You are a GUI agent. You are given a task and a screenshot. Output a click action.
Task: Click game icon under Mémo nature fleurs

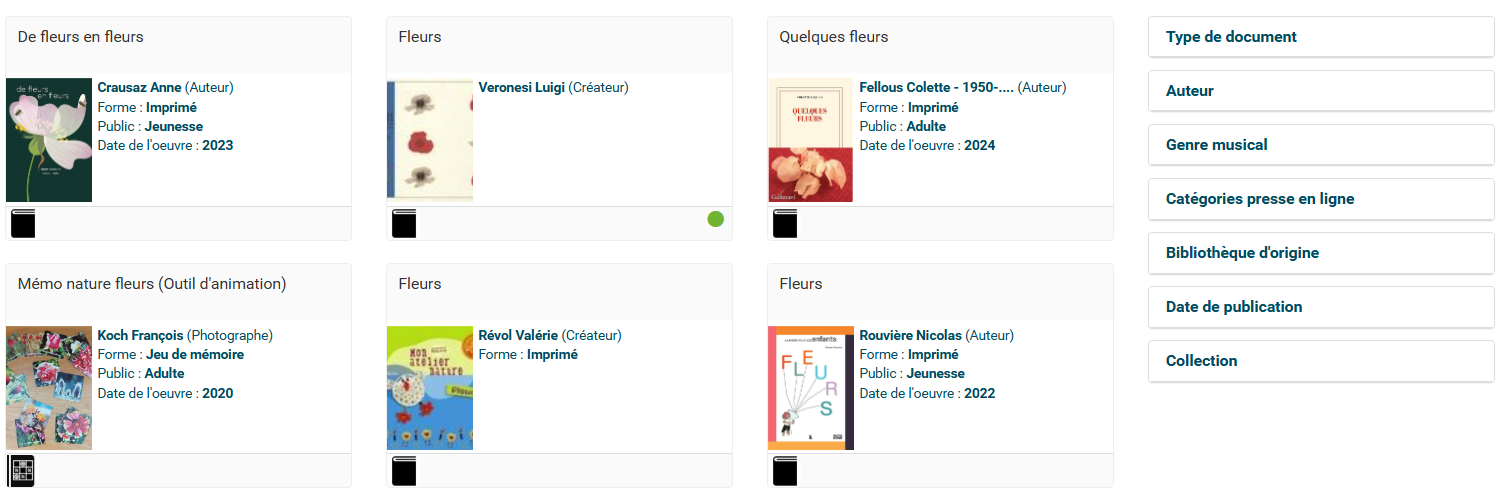pos(21,470)
